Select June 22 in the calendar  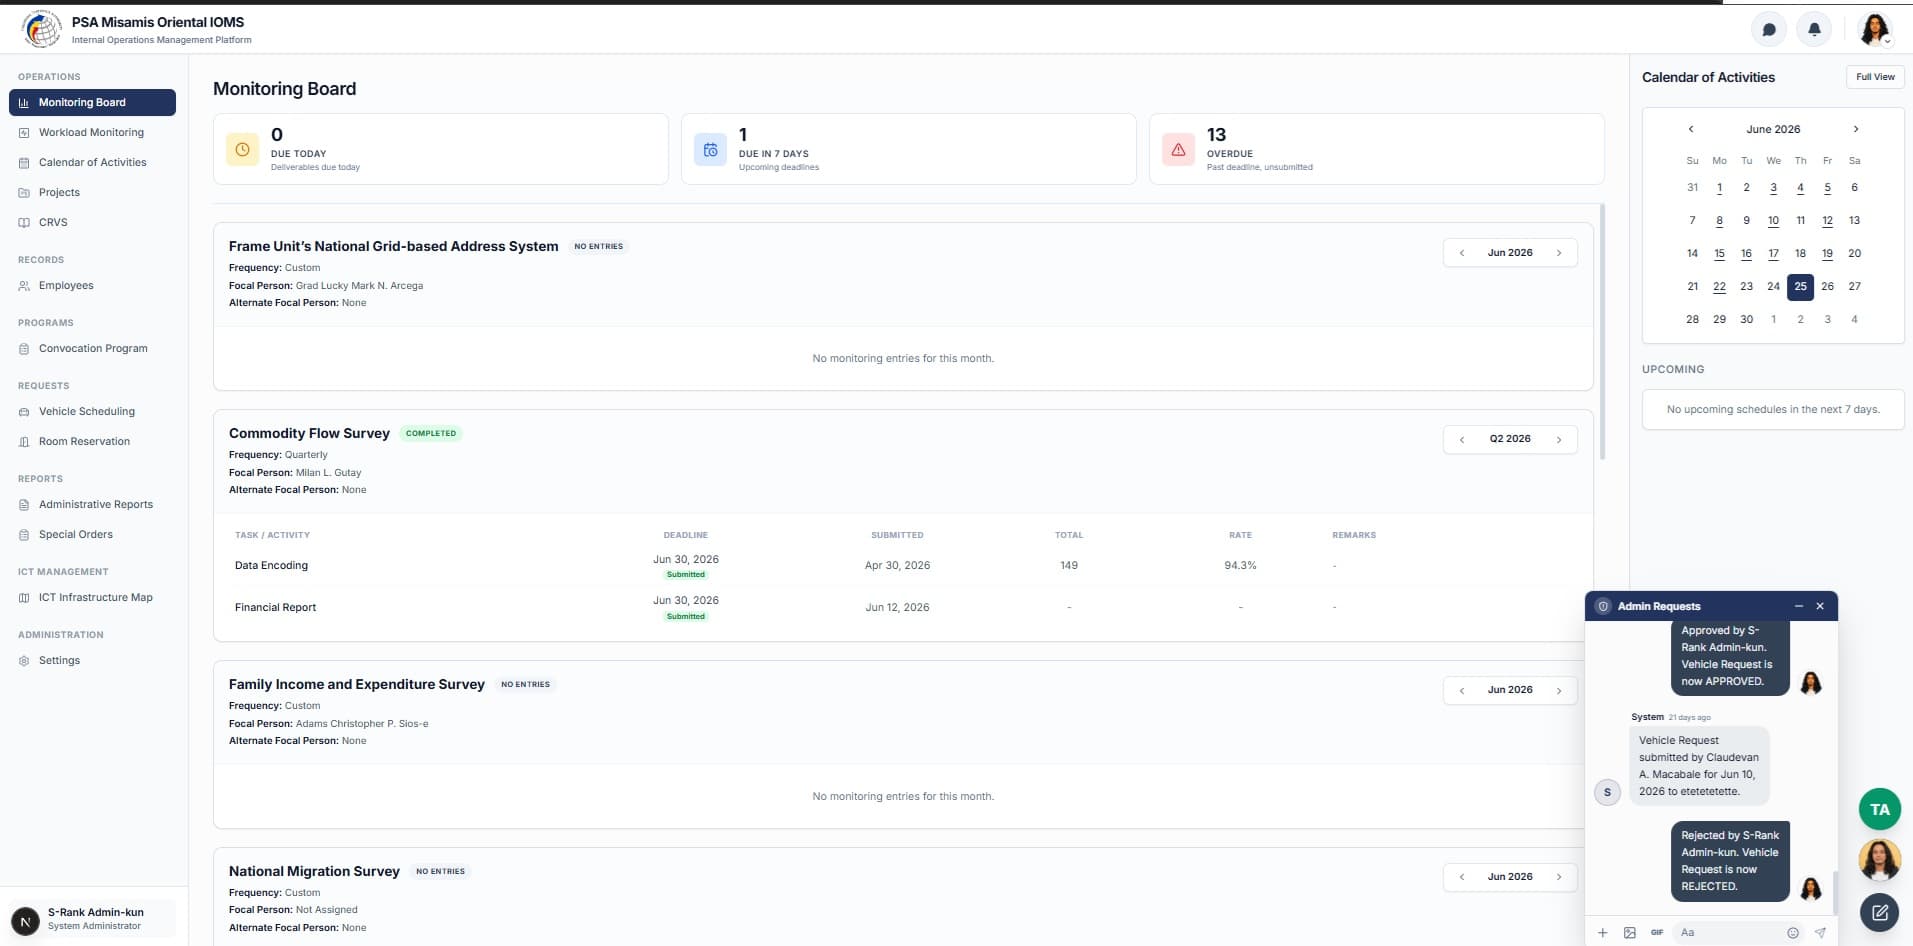[x=1719, y=286]
